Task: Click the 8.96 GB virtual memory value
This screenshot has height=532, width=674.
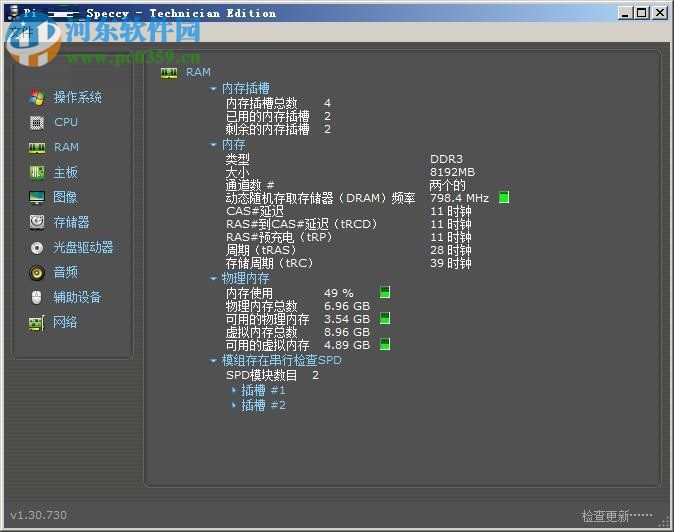Action: point(347,332)
